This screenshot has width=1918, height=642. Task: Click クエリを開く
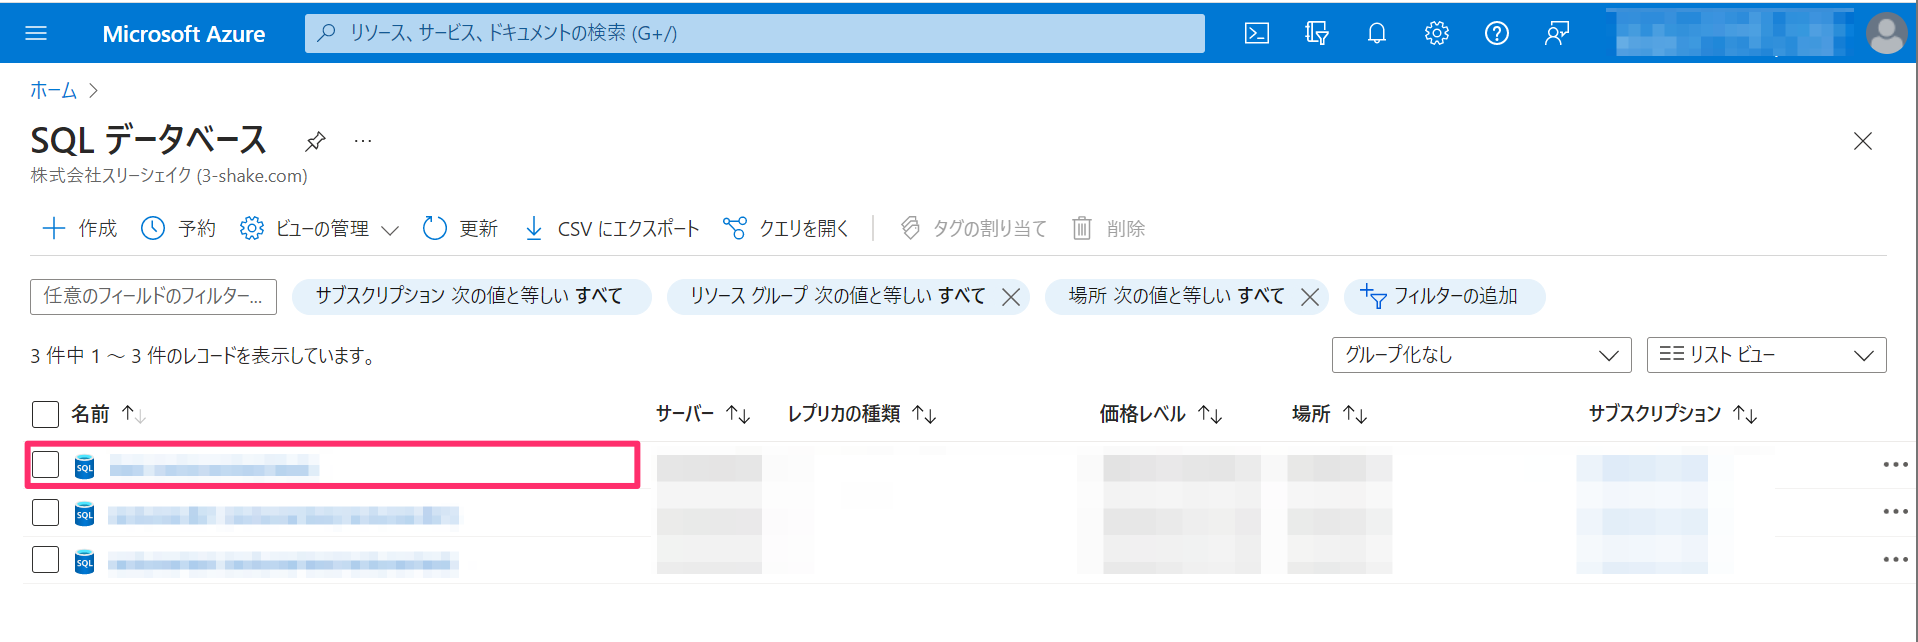tap(786, 228)
